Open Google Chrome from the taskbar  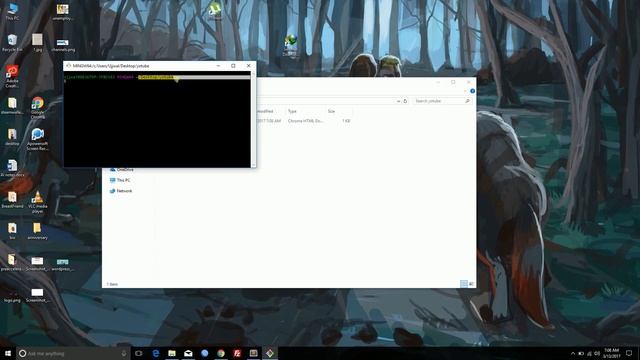tap(221, 353)
